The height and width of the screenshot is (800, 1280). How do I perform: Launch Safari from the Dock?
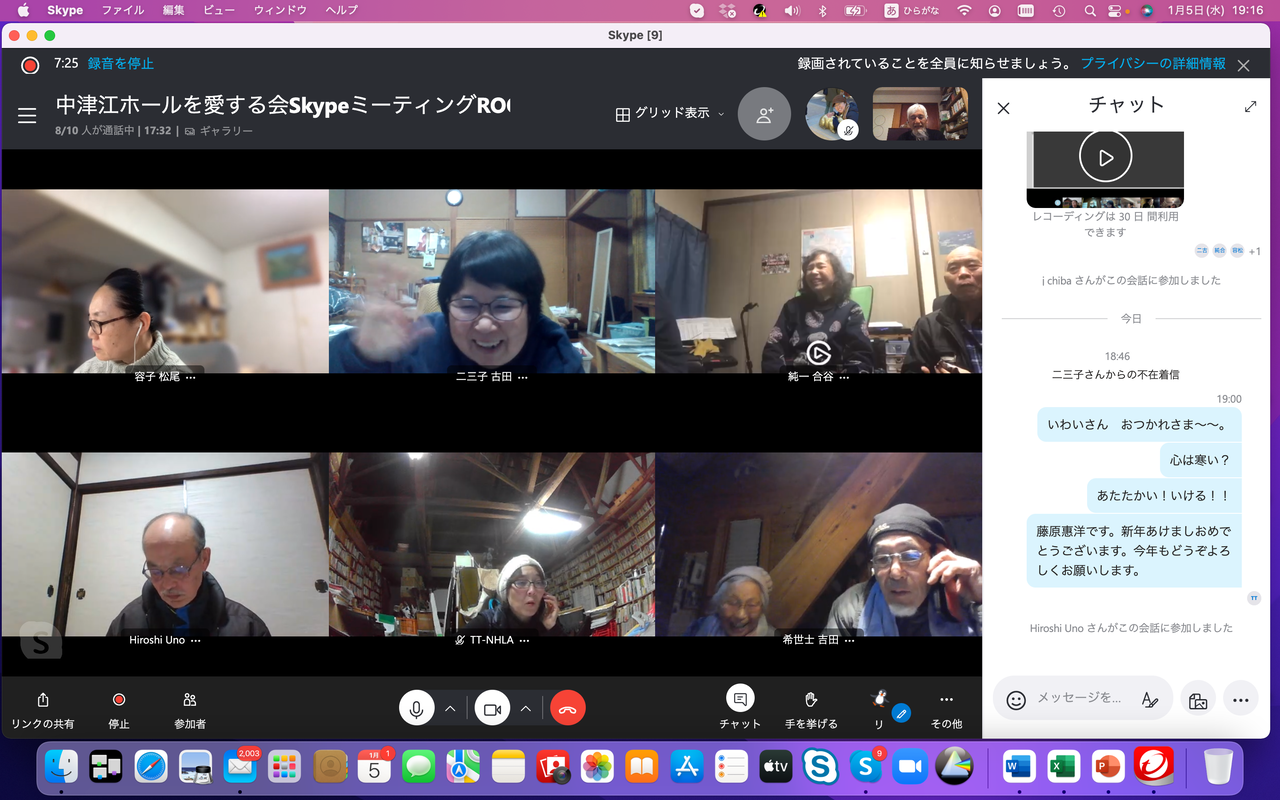coord(151,767)
